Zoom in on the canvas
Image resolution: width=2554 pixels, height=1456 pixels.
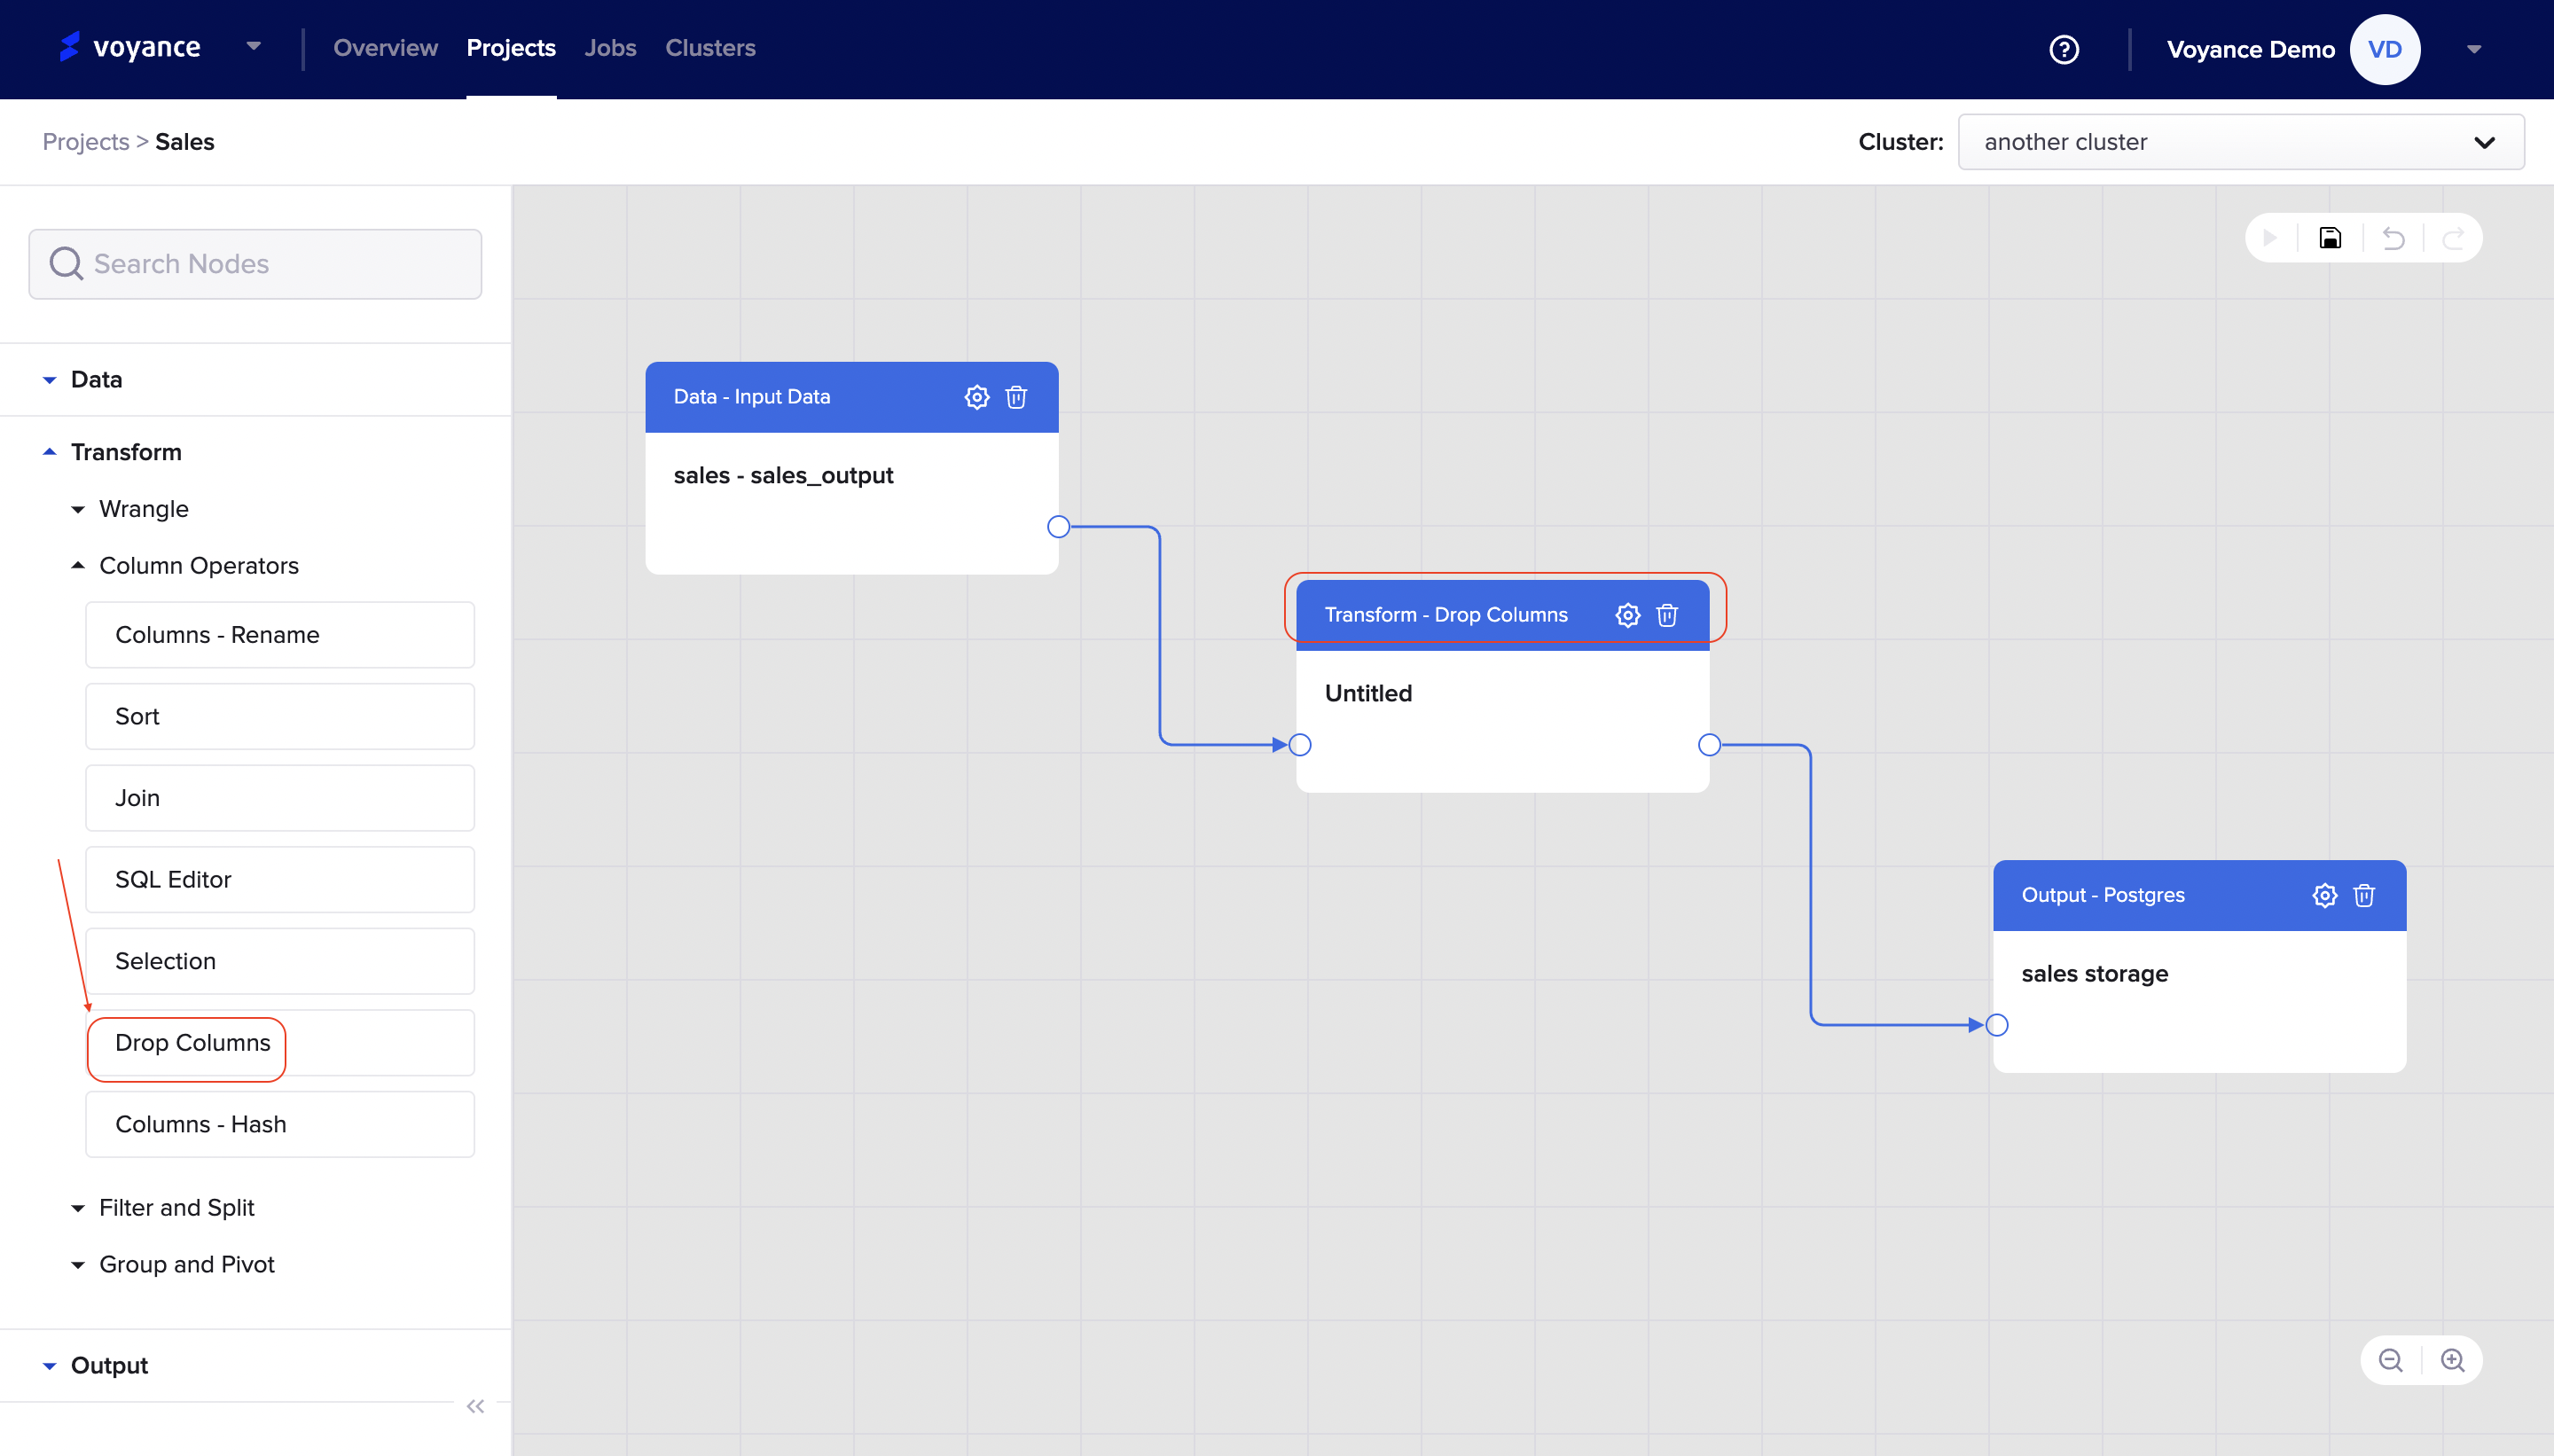[2452, 1360]
